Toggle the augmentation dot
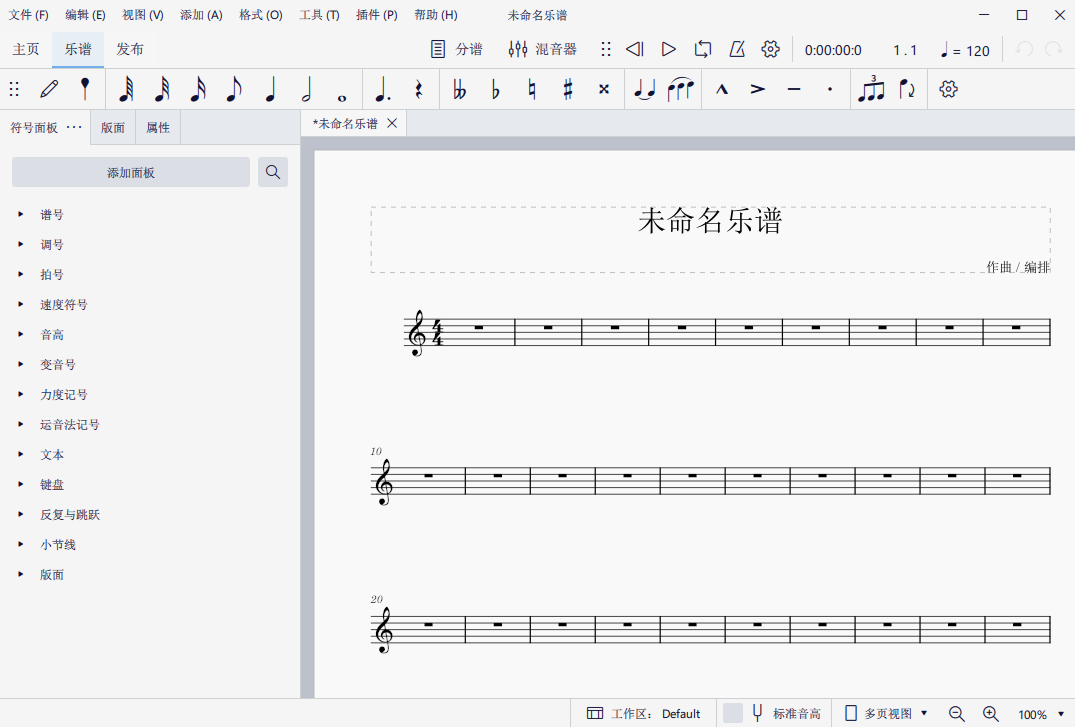 pos(383,89)
